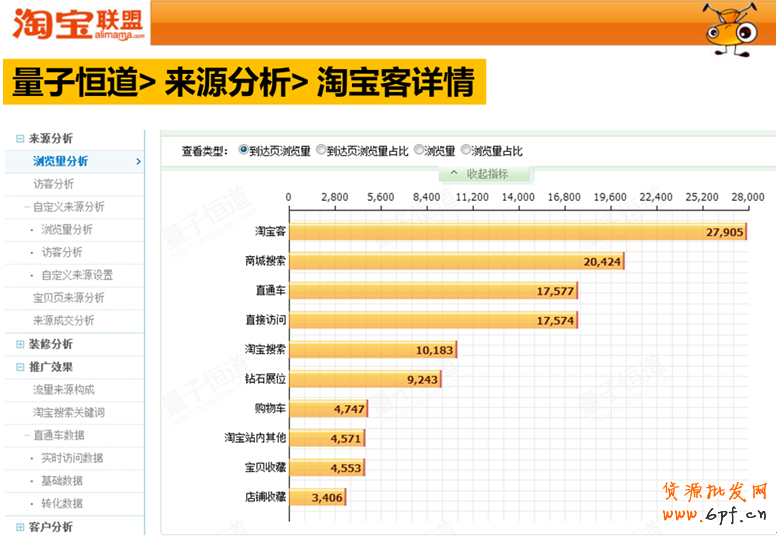Select the 到达页浏览量 radio button
The height and width of the screenshot is (536, 777).
click(243, 149)
